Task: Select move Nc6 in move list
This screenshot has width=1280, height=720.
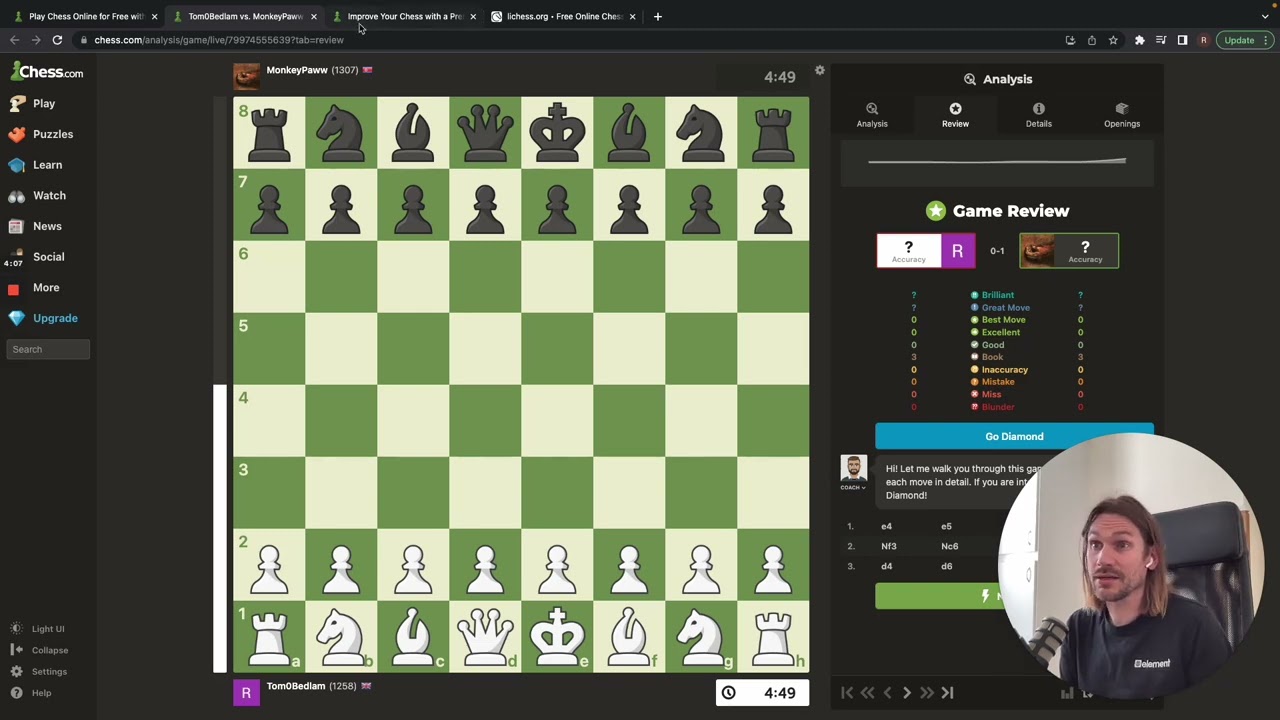Action: (x=949, y=546)
